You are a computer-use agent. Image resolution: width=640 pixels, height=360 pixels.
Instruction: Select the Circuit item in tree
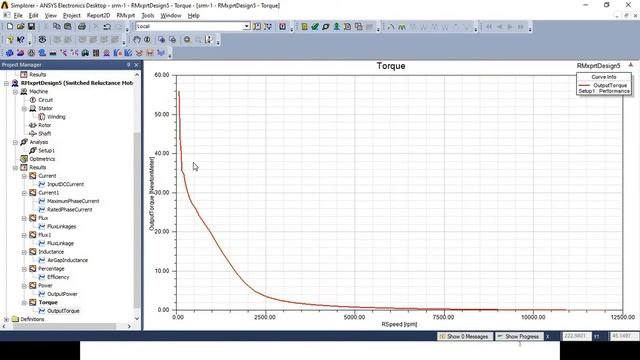click(45, 100)
